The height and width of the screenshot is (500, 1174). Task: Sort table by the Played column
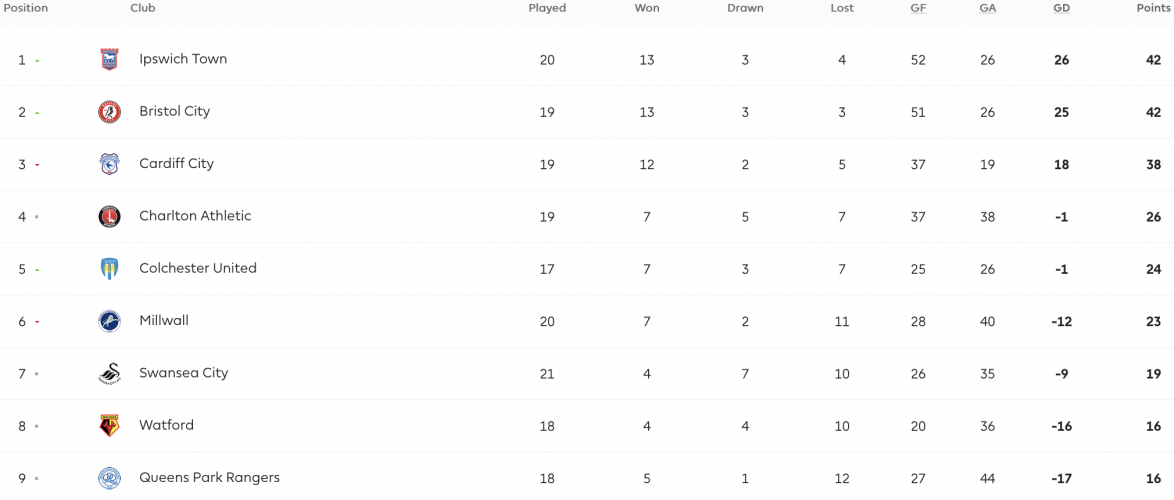click(547, 8)
